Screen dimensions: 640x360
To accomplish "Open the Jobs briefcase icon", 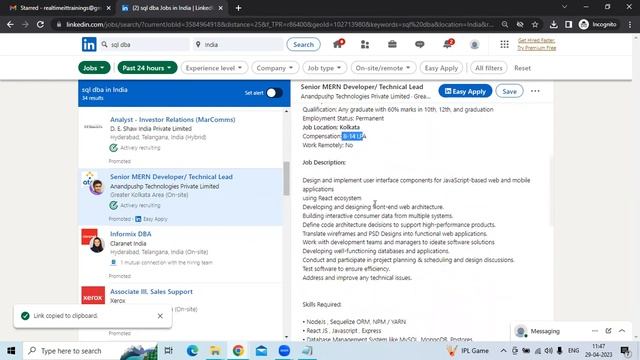I will click(392, 44).
